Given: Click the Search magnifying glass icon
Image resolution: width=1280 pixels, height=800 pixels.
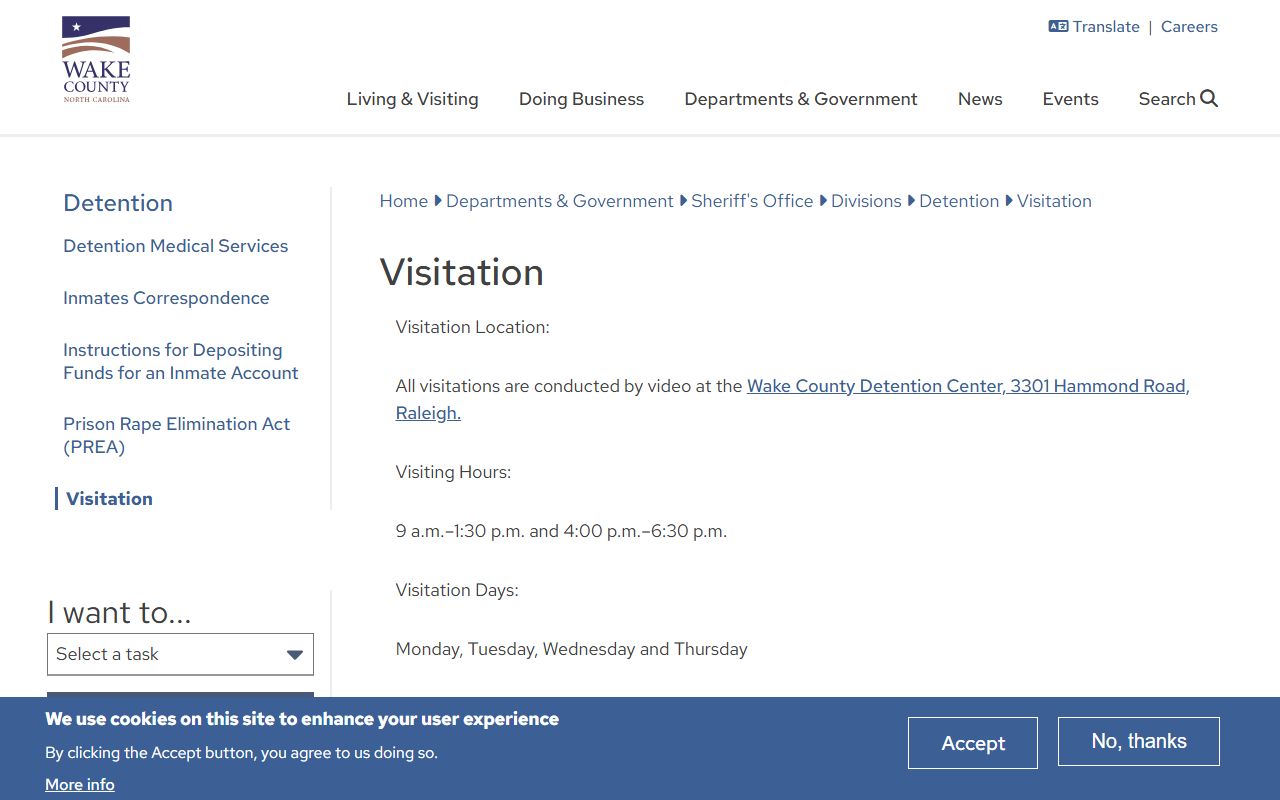Looking at the screenshot, I should (x=1209, y=98).
